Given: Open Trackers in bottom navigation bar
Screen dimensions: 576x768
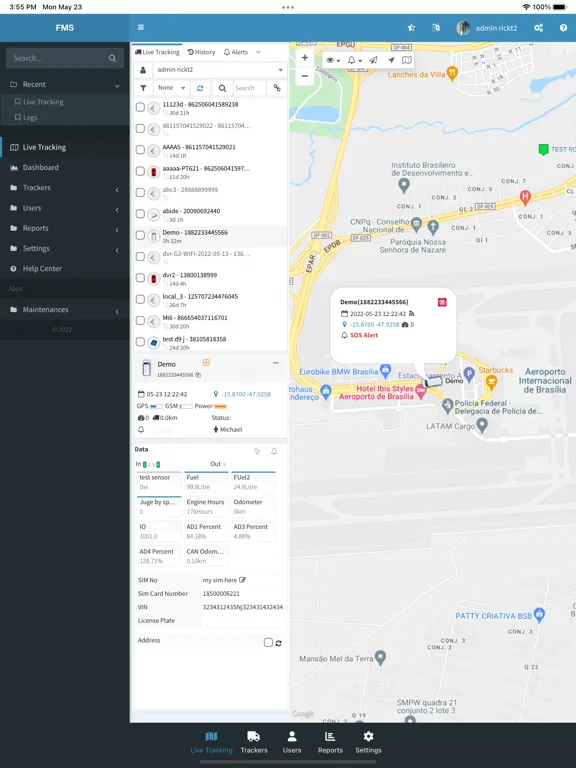Looking at the screenshot, I should pos(254,742).
